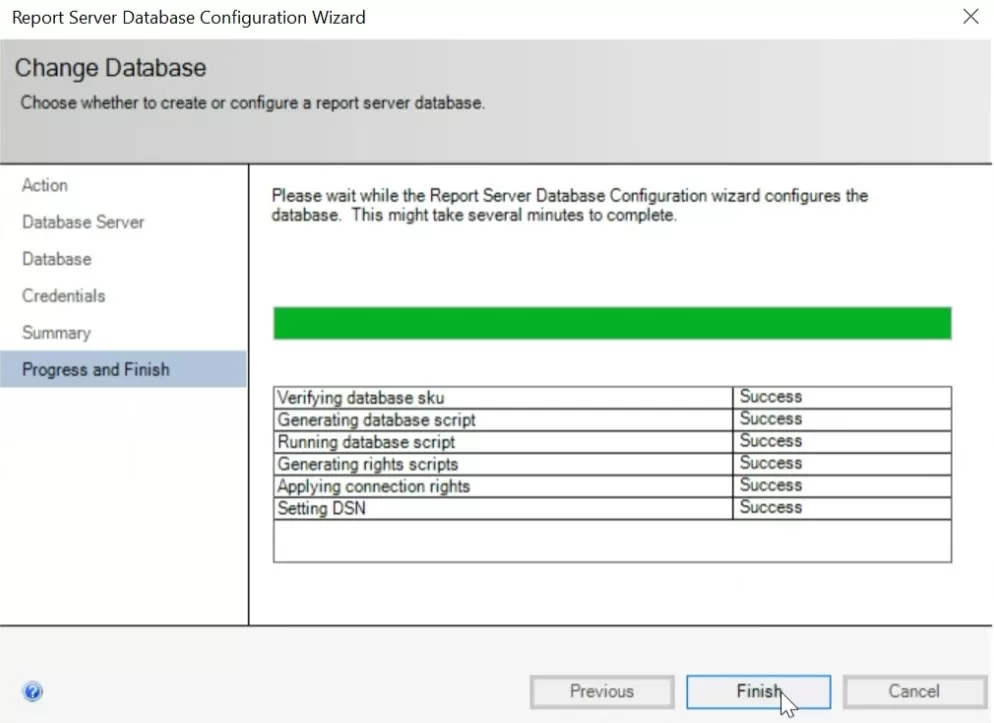Select the Database Server step

pos(83,222)
